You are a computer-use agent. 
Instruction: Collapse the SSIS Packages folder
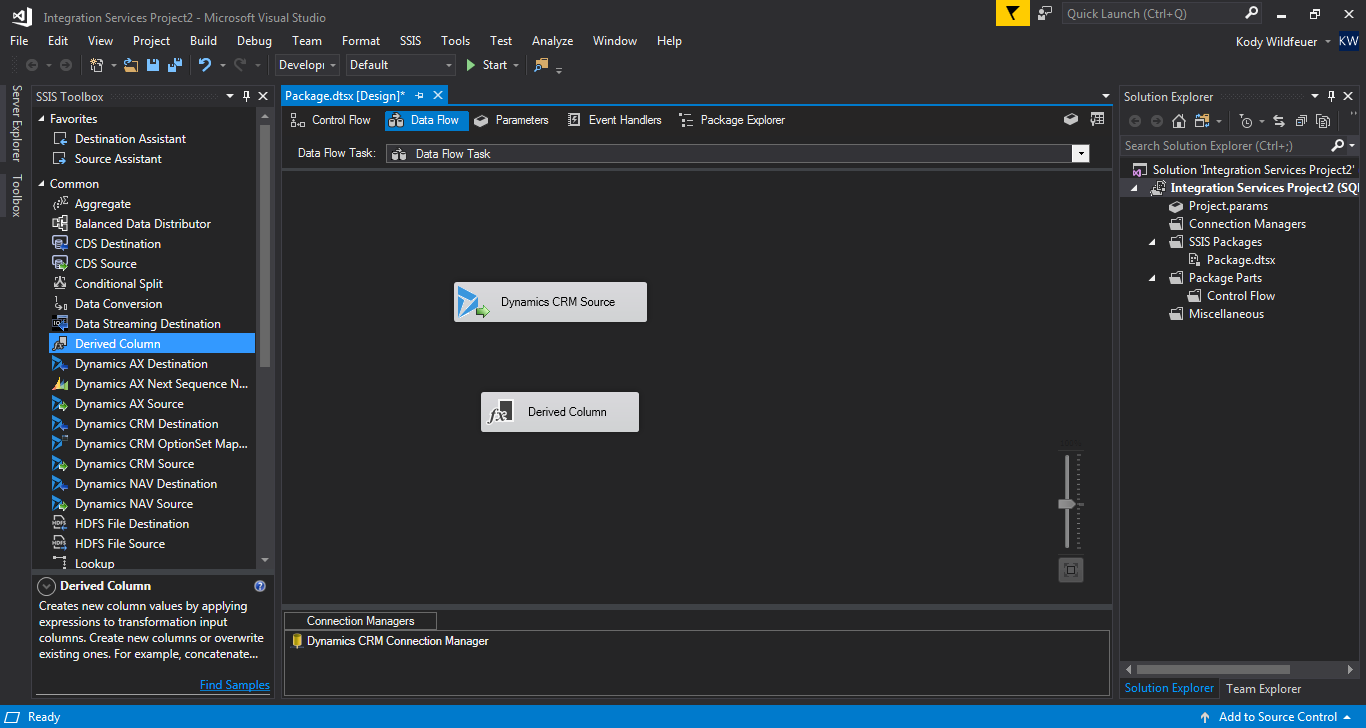click(x=1152, y=242)
